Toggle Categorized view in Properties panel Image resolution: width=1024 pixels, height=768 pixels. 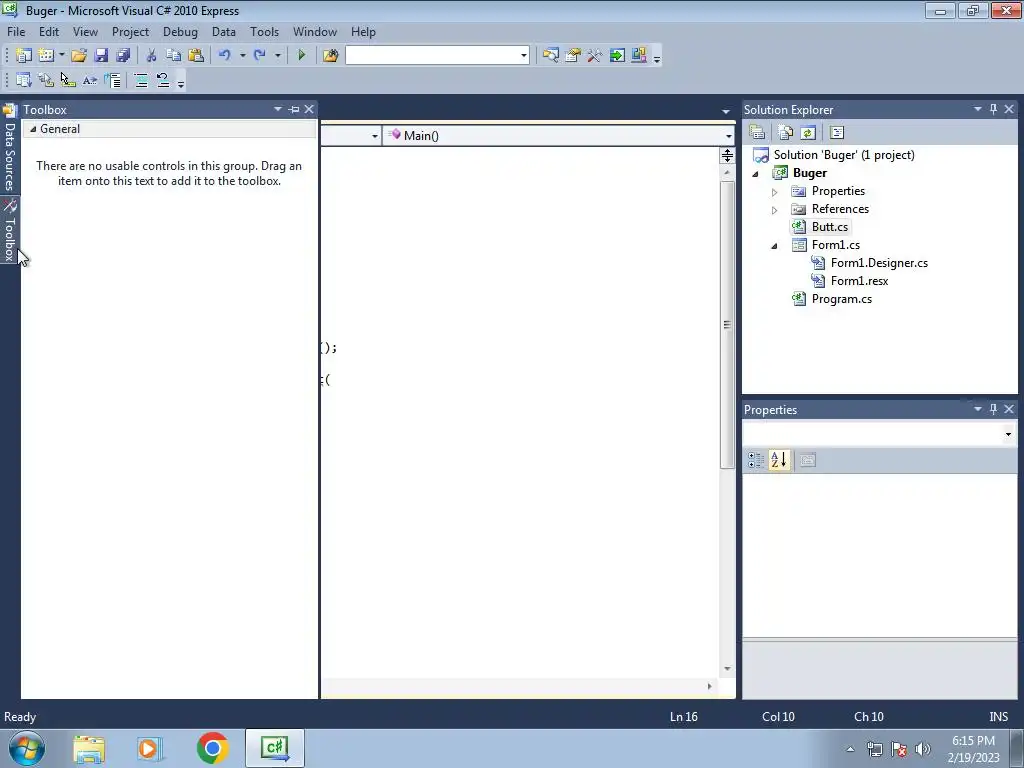pos(756,460)
